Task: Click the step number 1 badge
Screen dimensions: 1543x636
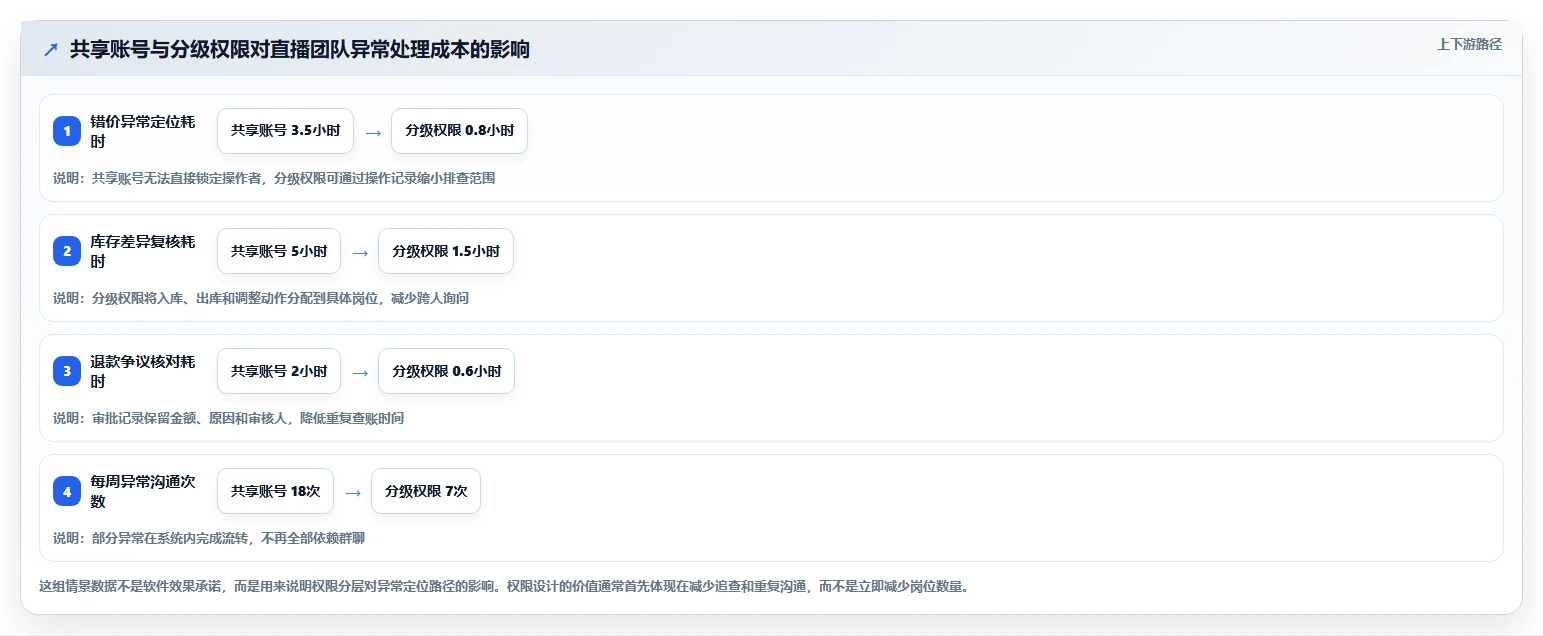Action: 67,131
